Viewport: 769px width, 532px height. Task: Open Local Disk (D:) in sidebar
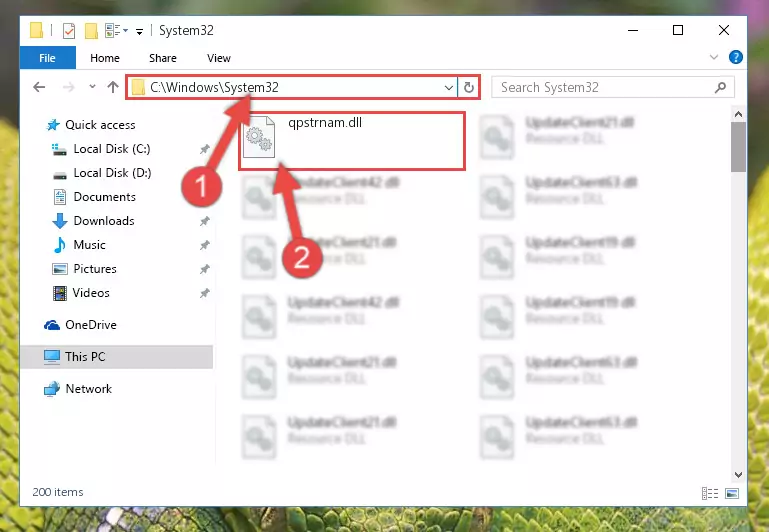[112, 173]
